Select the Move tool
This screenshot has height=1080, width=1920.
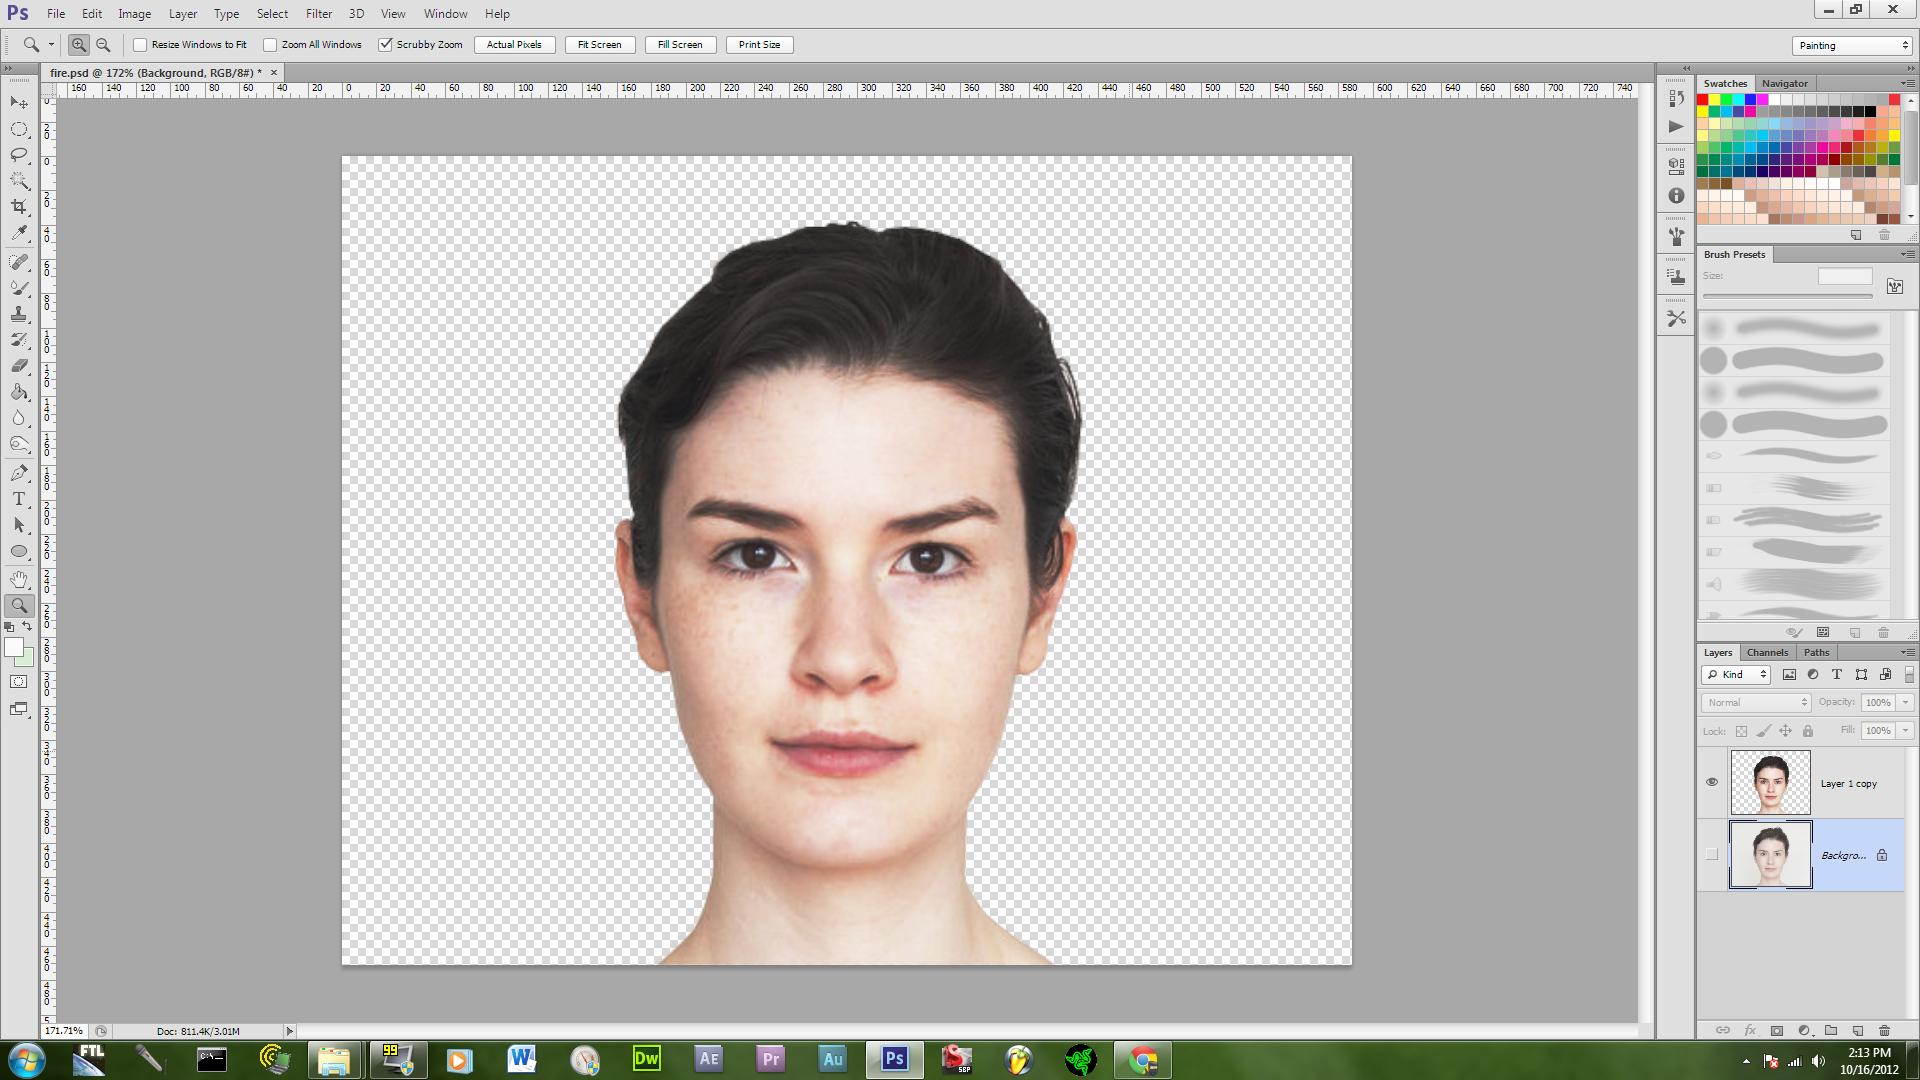(x=19, y=103)
